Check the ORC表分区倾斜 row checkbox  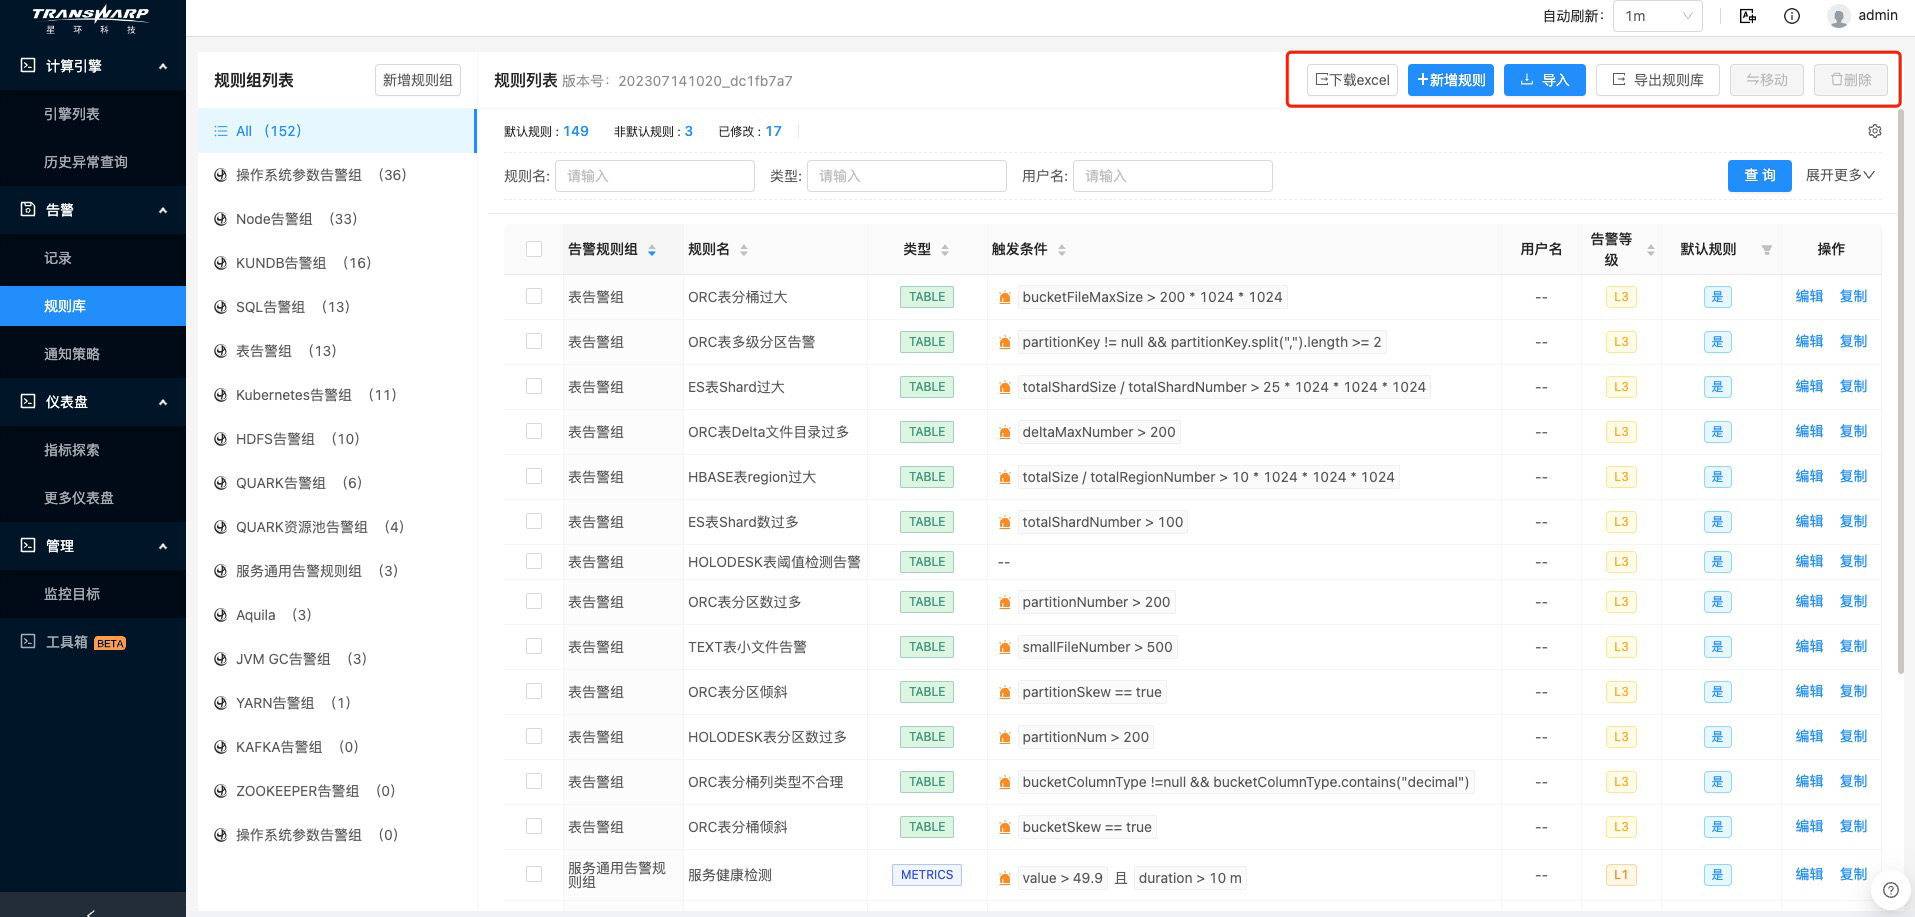534,691
